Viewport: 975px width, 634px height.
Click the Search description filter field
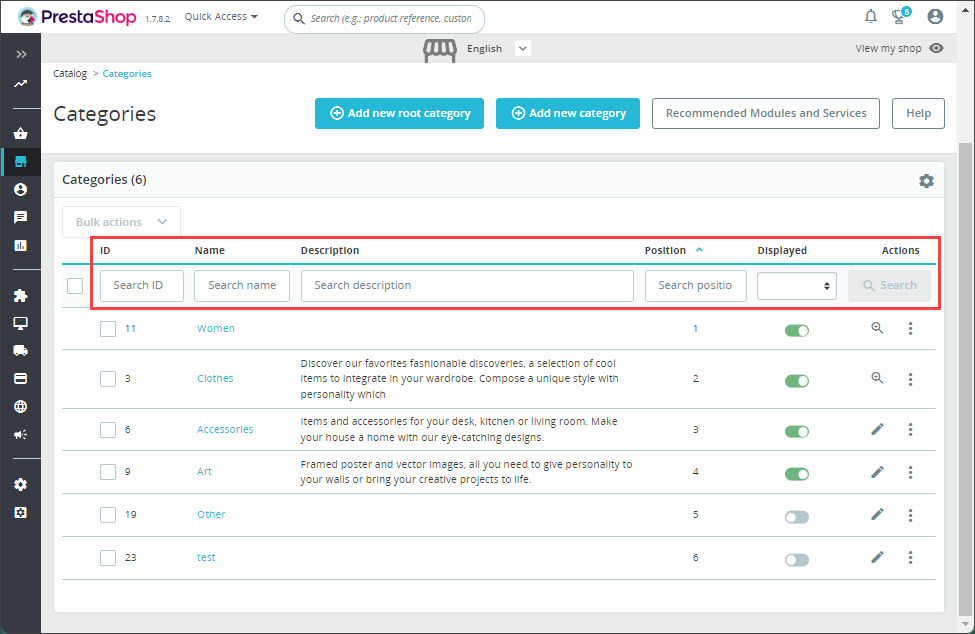(468, 286)
